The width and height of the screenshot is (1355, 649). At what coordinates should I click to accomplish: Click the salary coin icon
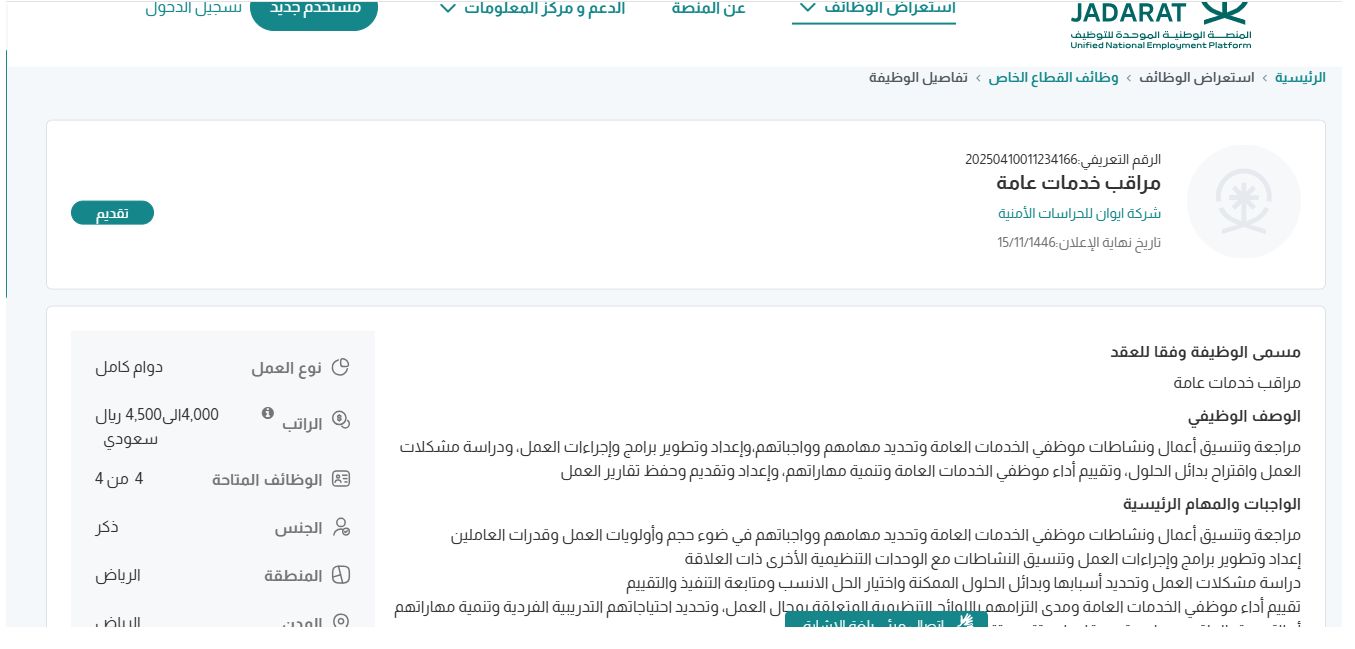341,421
